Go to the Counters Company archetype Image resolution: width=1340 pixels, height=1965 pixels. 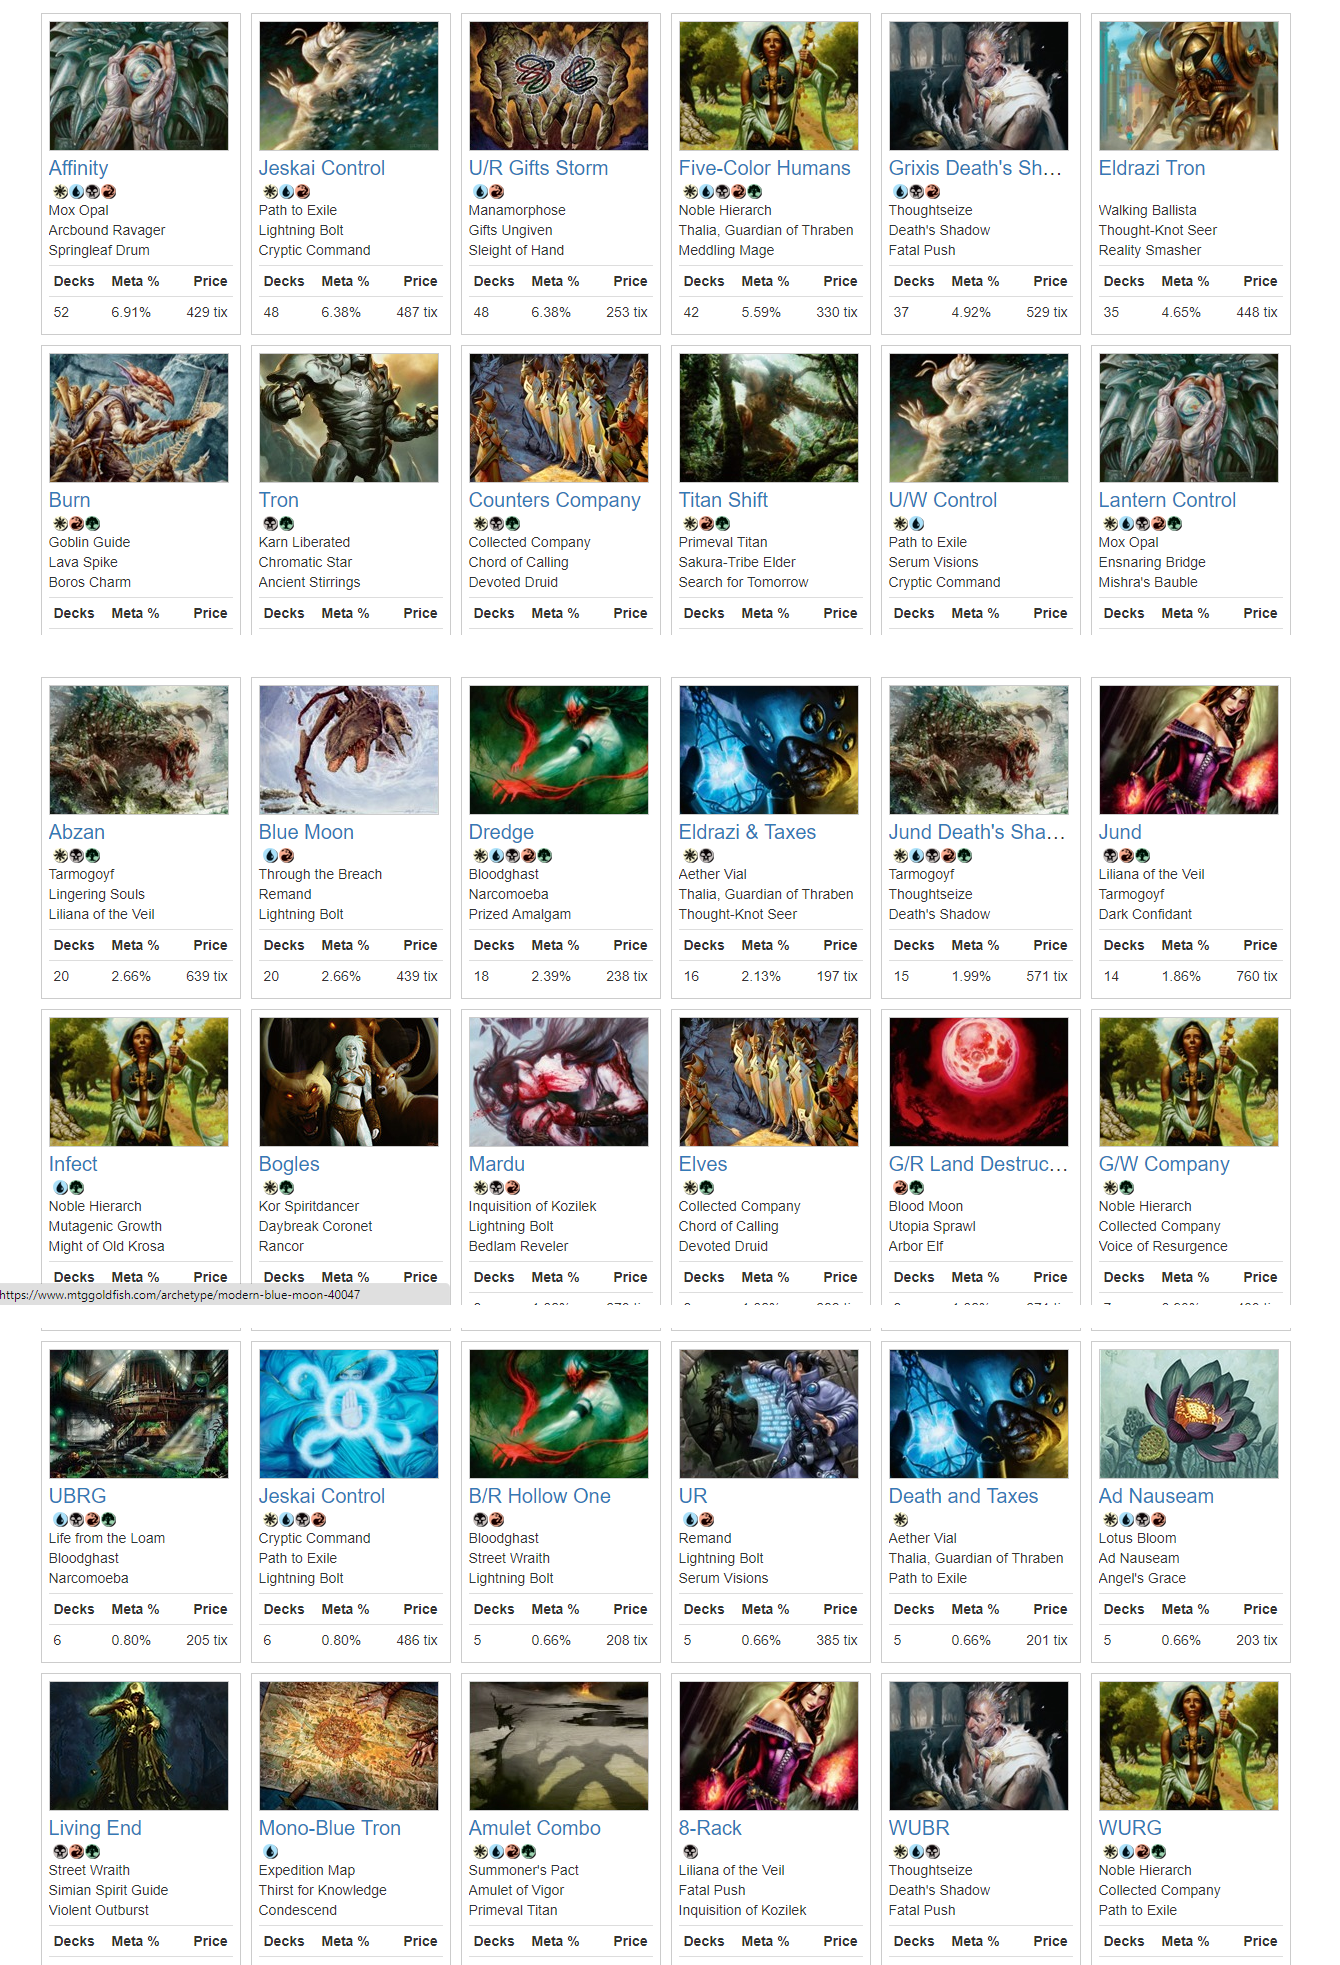[555, 500]
